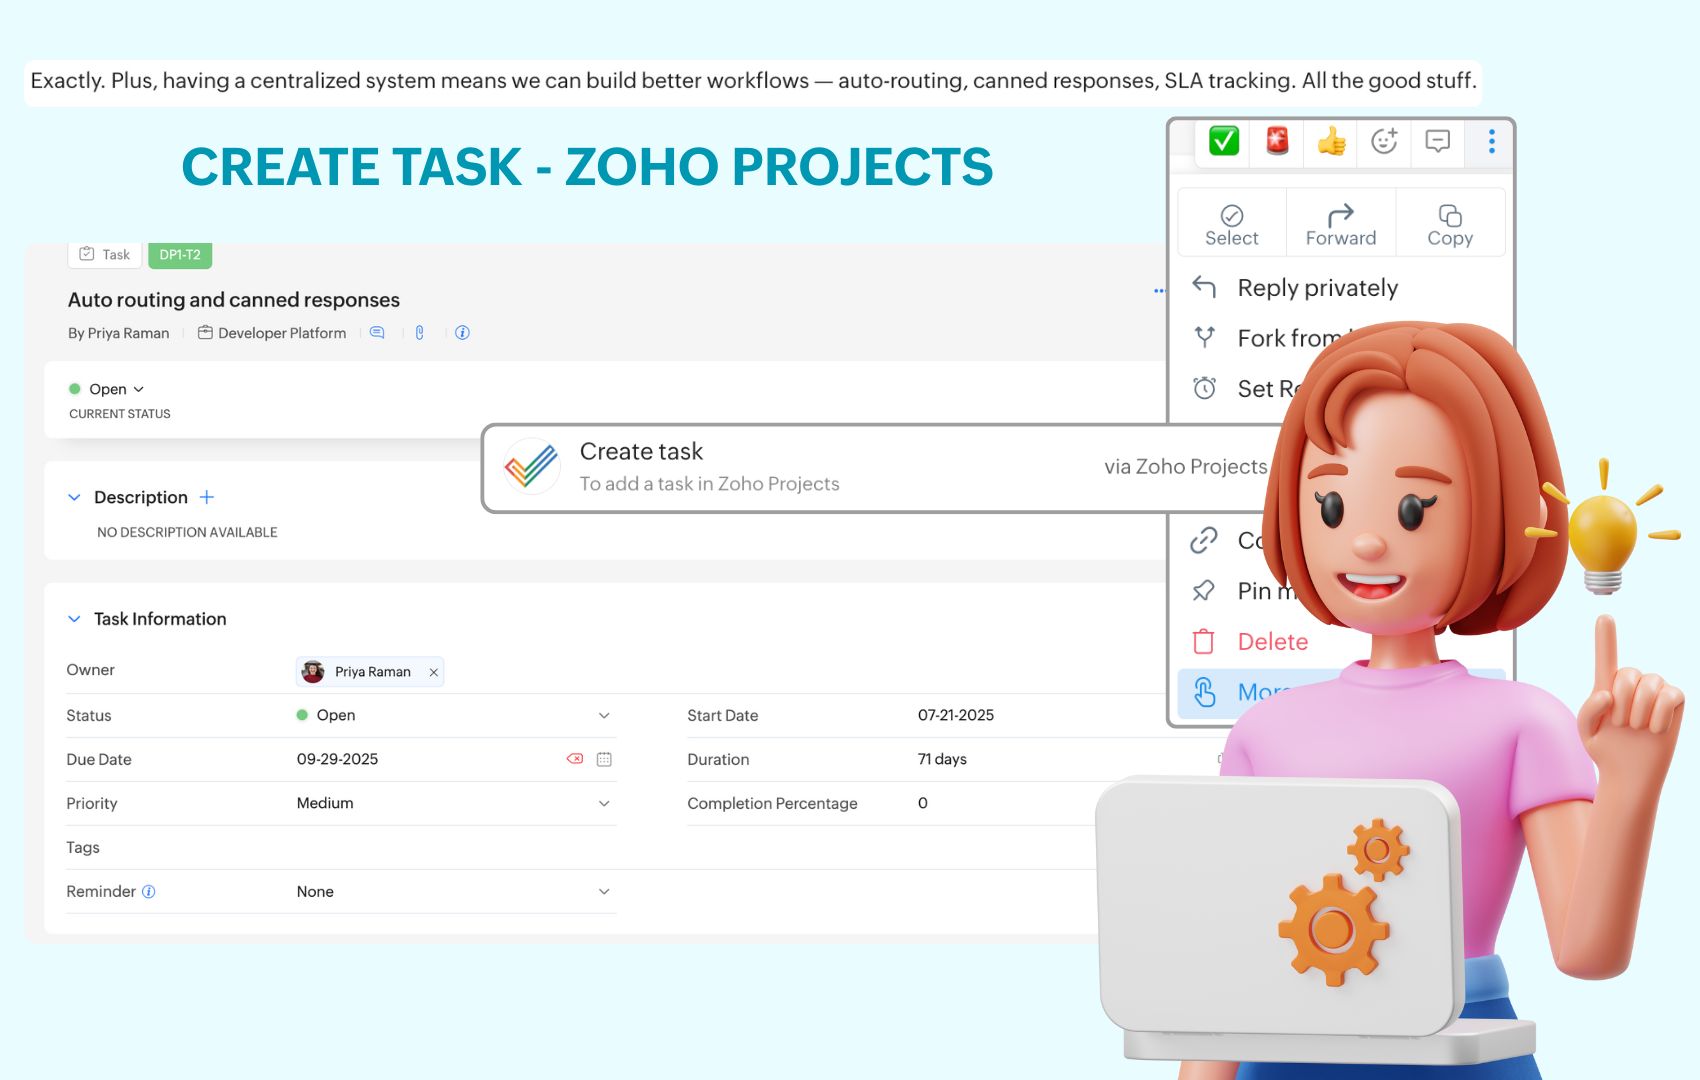Open the add reaction smiley picker
Viewport: 1700px width, 1080px height.
point(1384,141)
